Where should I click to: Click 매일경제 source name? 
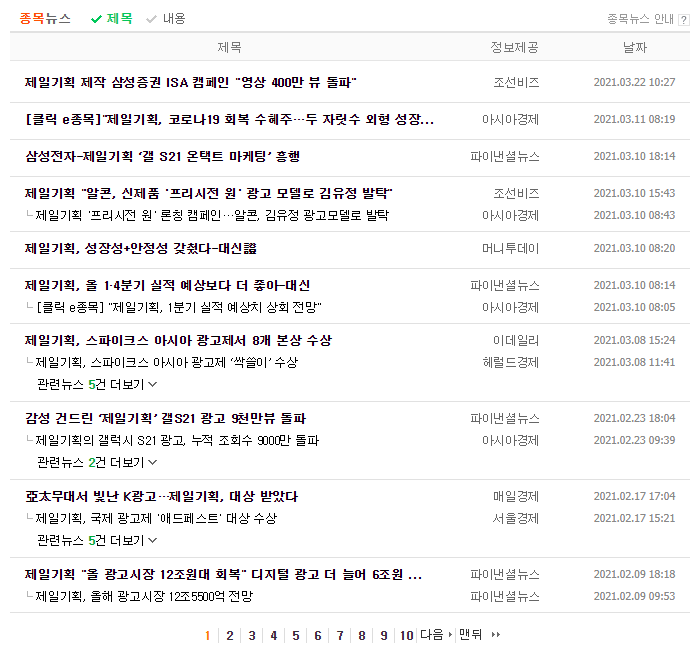coord(516,497)
